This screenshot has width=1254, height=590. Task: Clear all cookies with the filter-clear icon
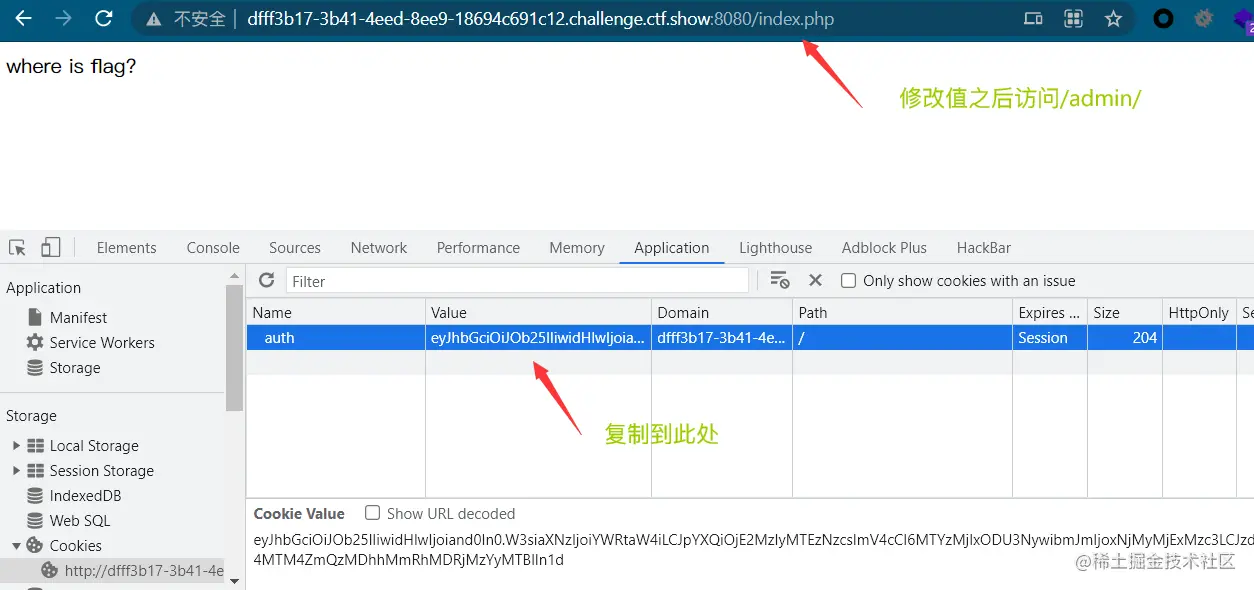point(780,281)
